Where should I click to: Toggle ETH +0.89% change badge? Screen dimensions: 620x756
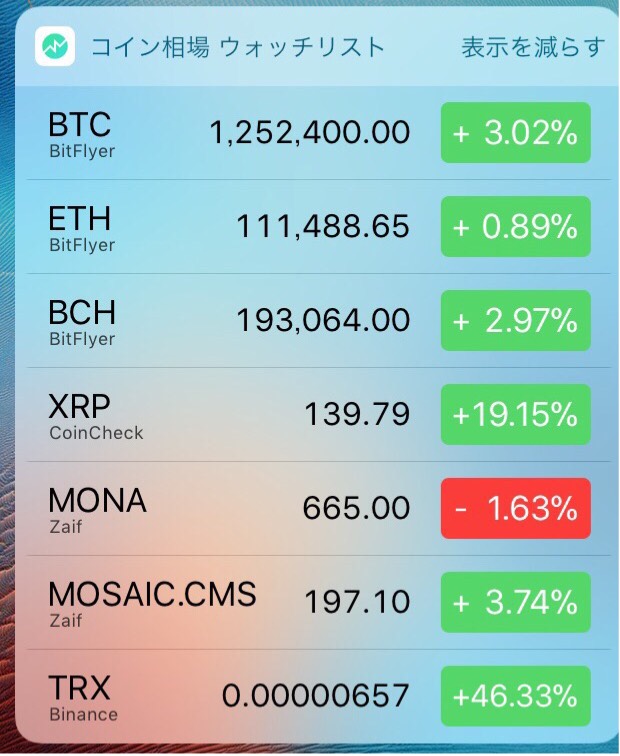pos(515,227)
